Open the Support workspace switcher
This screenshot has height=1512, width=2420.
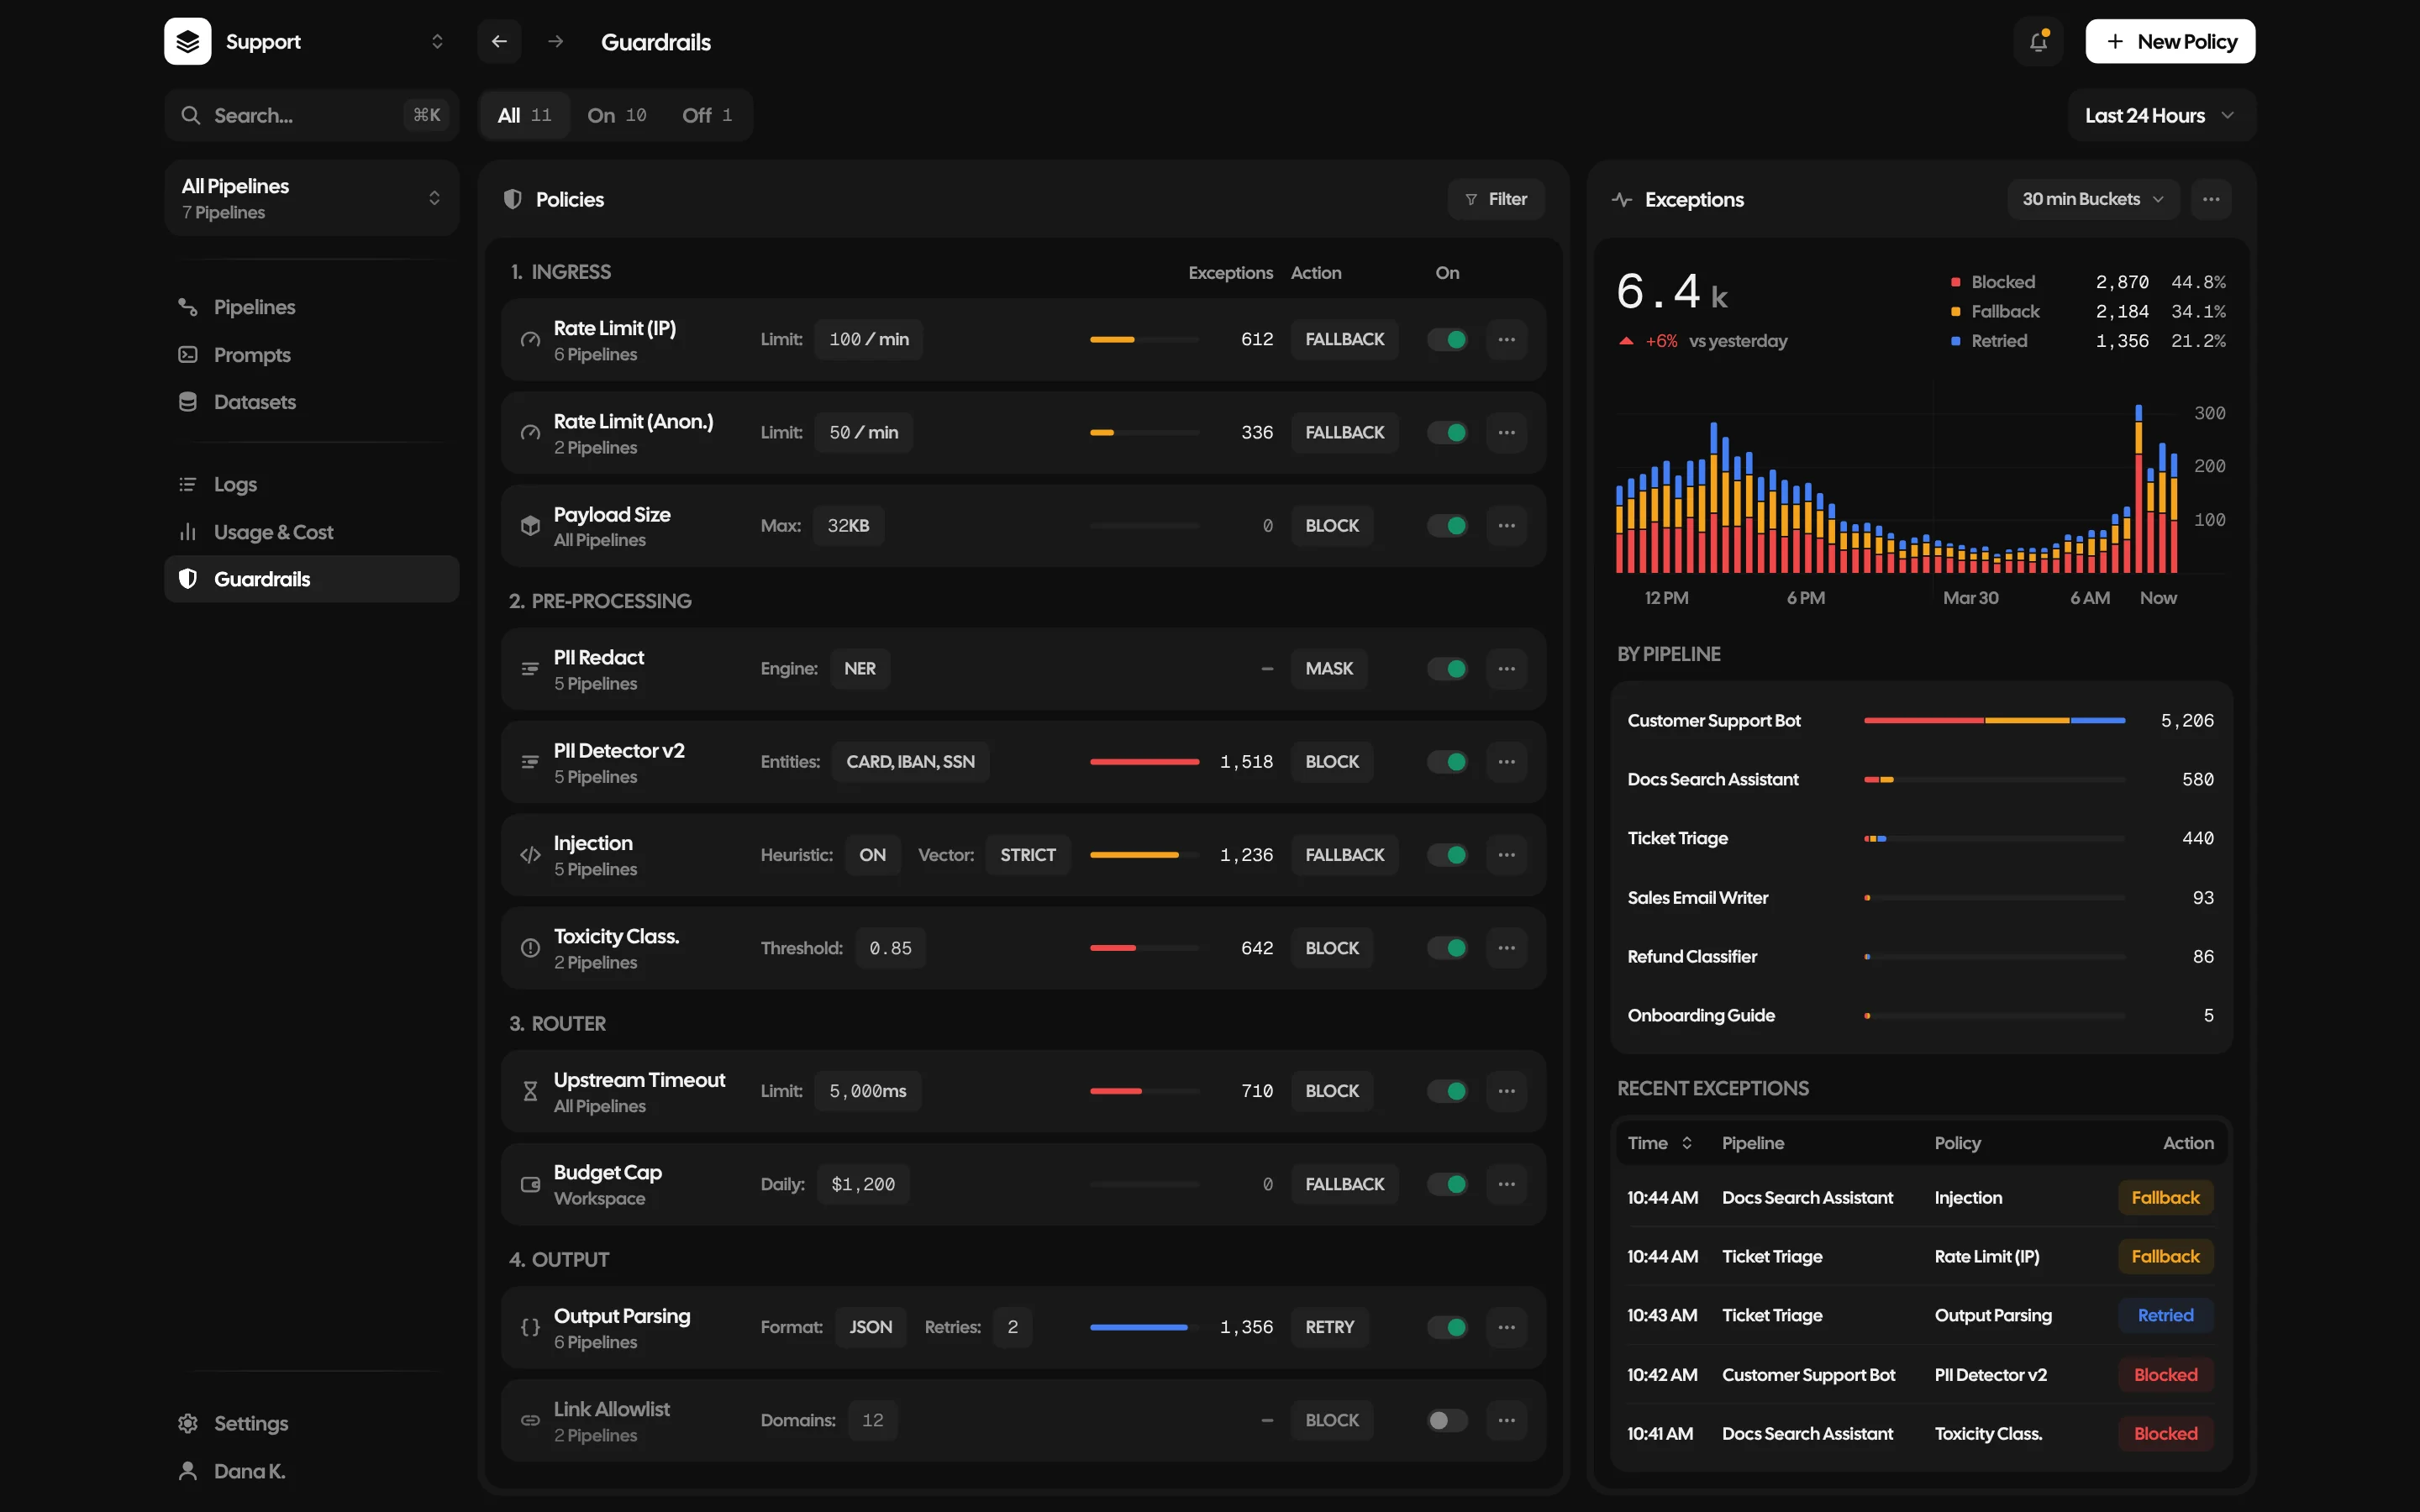point(311,42)
